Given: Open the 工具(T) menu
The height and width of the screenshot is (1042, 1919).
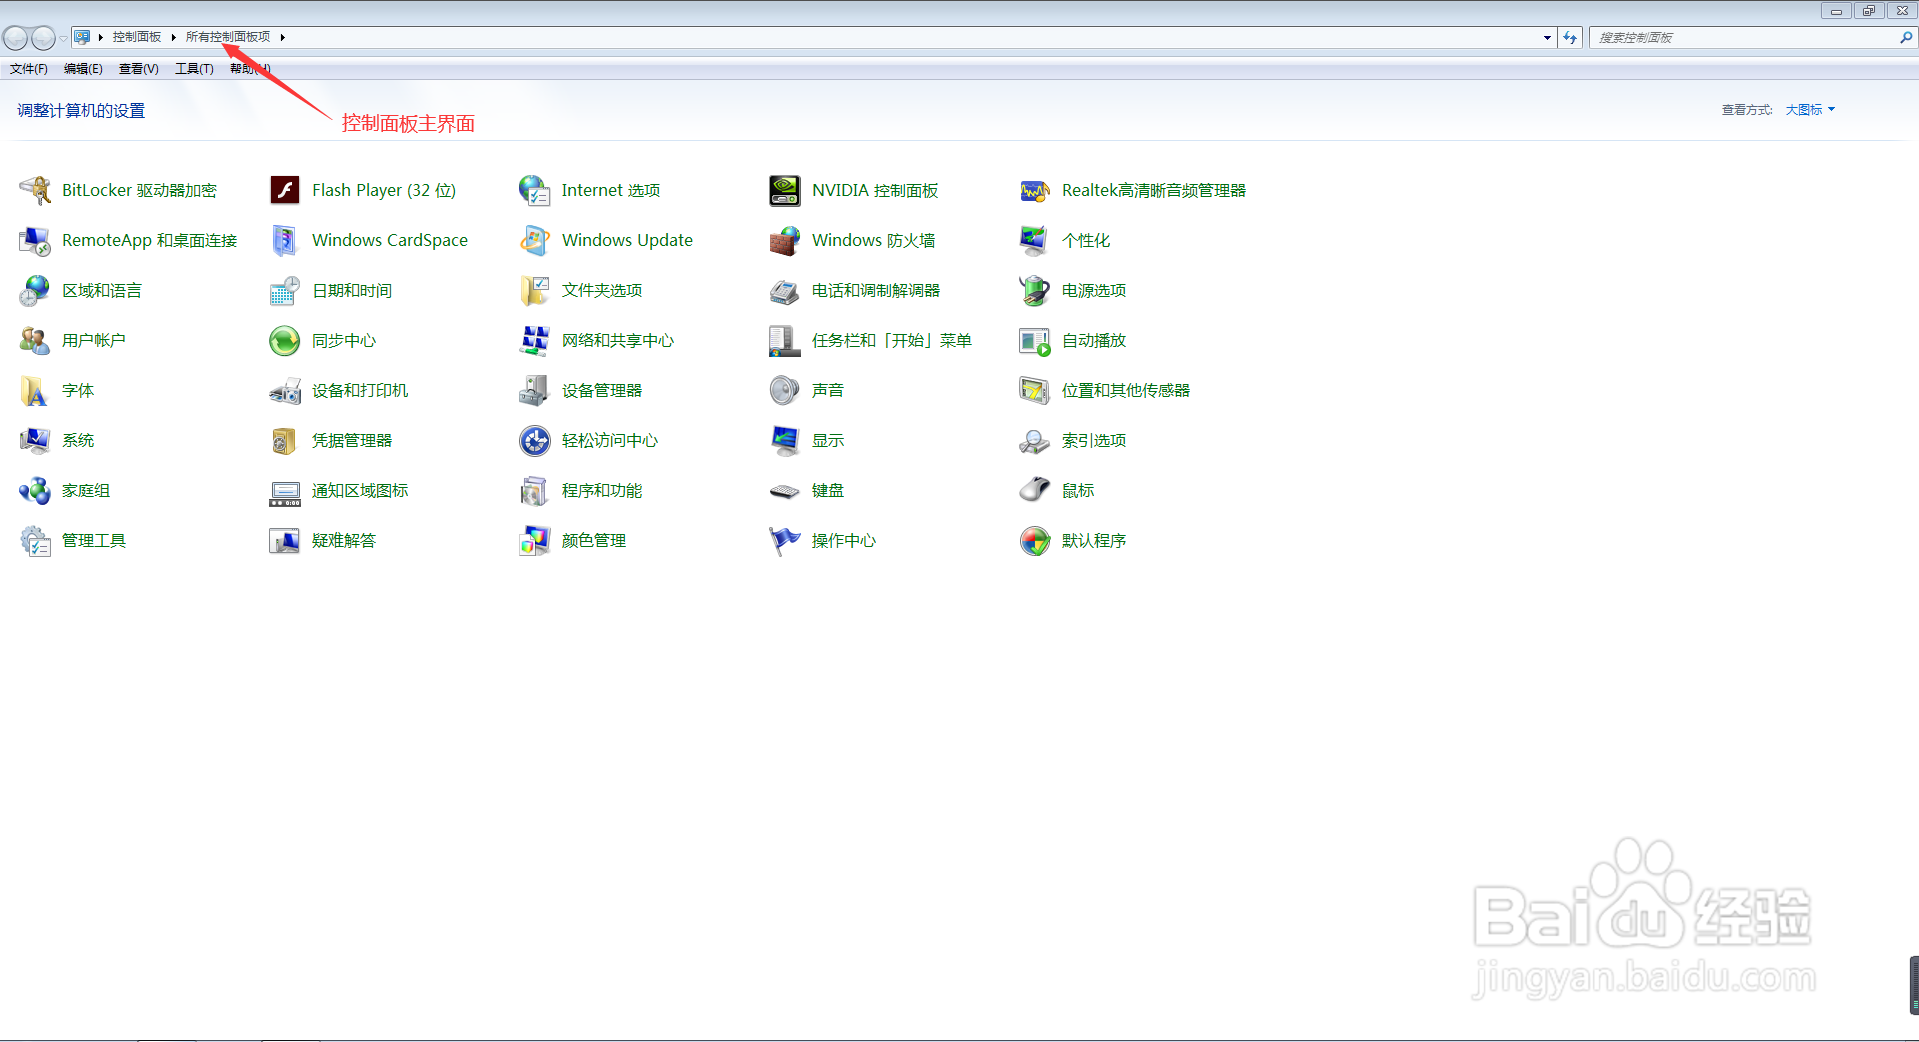Looking at the screenshot, I should tap(194, 69).
